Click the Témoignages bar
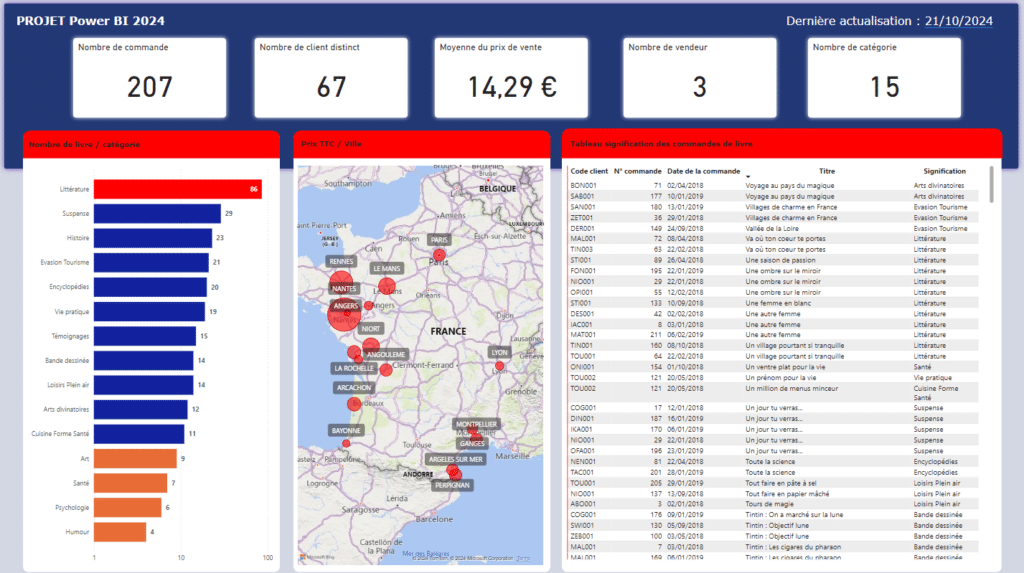 (x=145, y=336)
